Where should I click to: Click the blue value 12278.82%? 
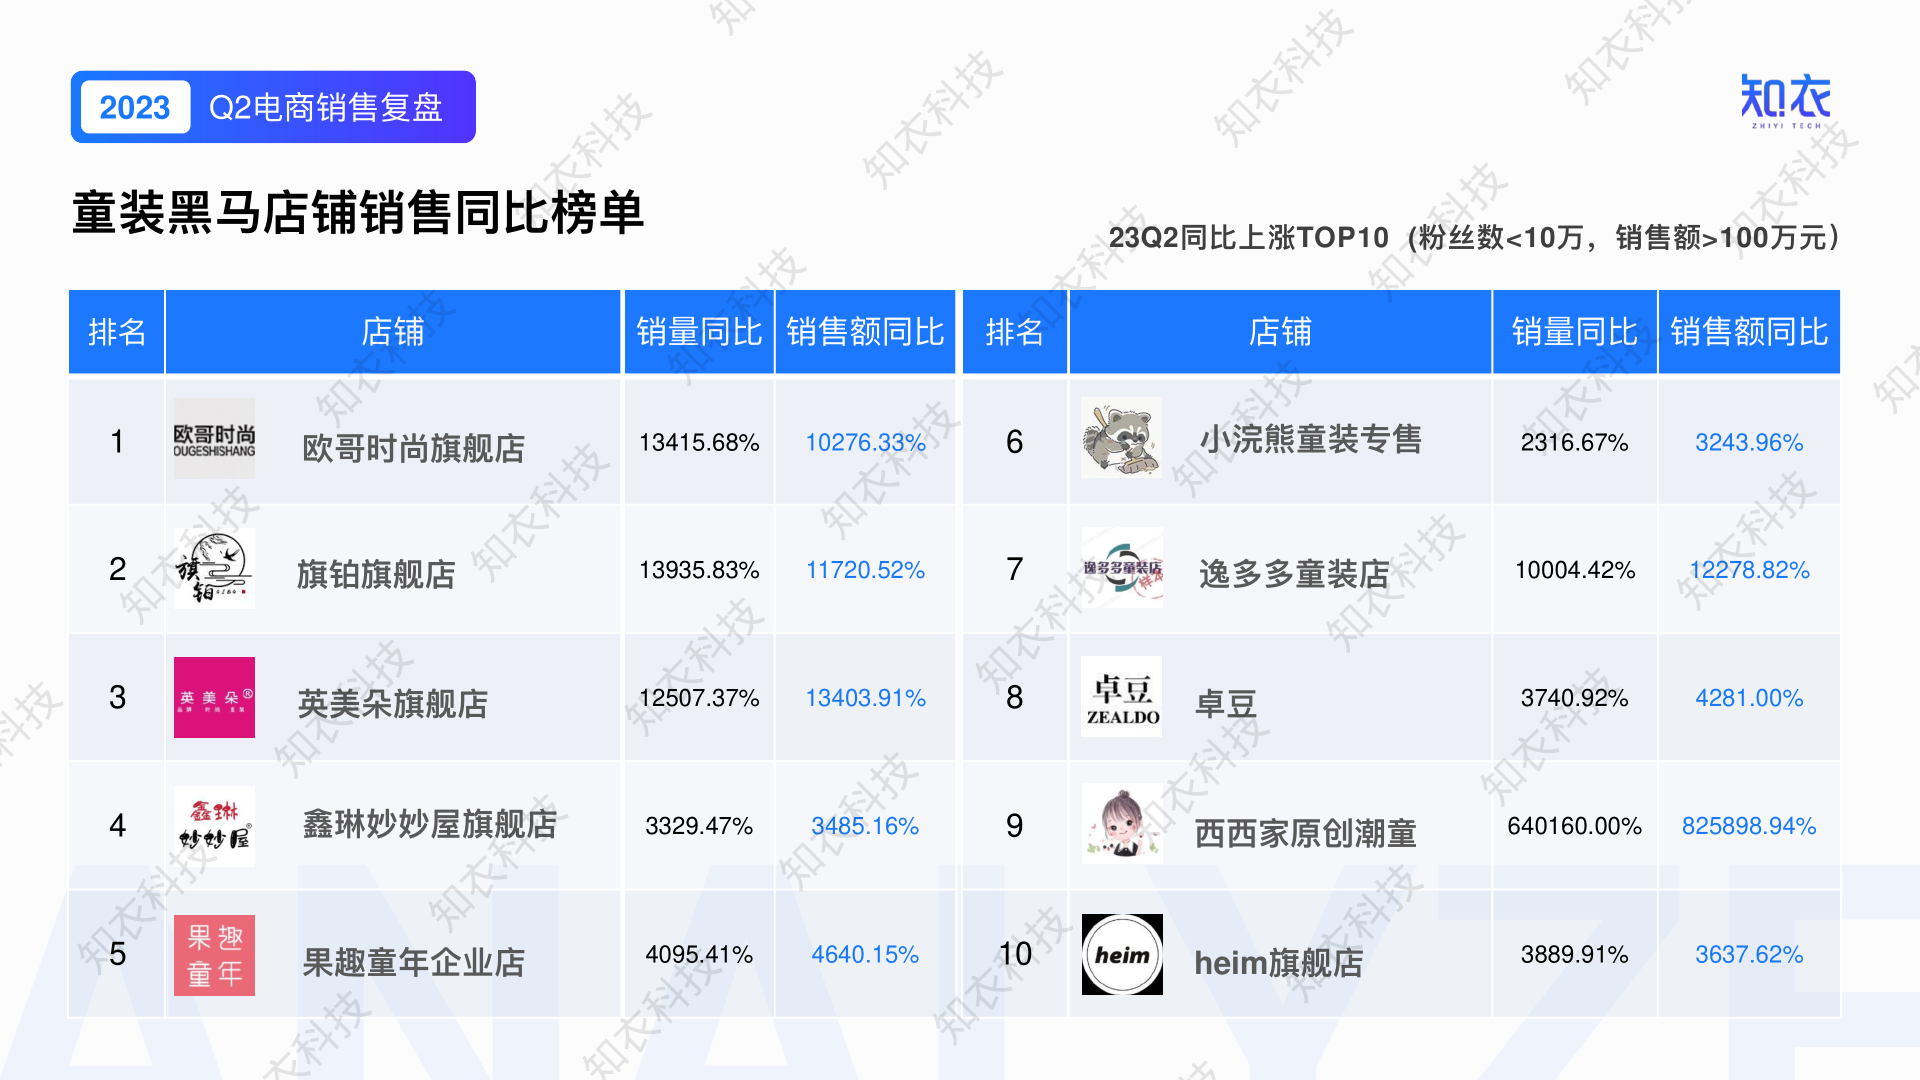(1749, 570)
